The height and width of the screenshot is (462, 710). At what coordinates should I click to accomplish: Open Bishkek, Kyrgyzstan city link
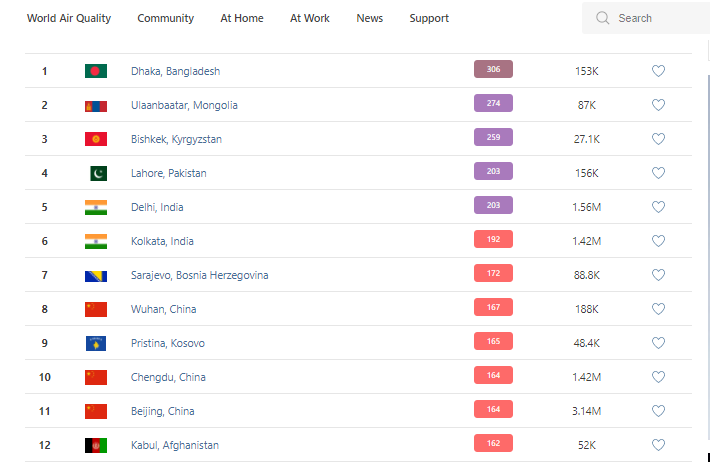176,139
